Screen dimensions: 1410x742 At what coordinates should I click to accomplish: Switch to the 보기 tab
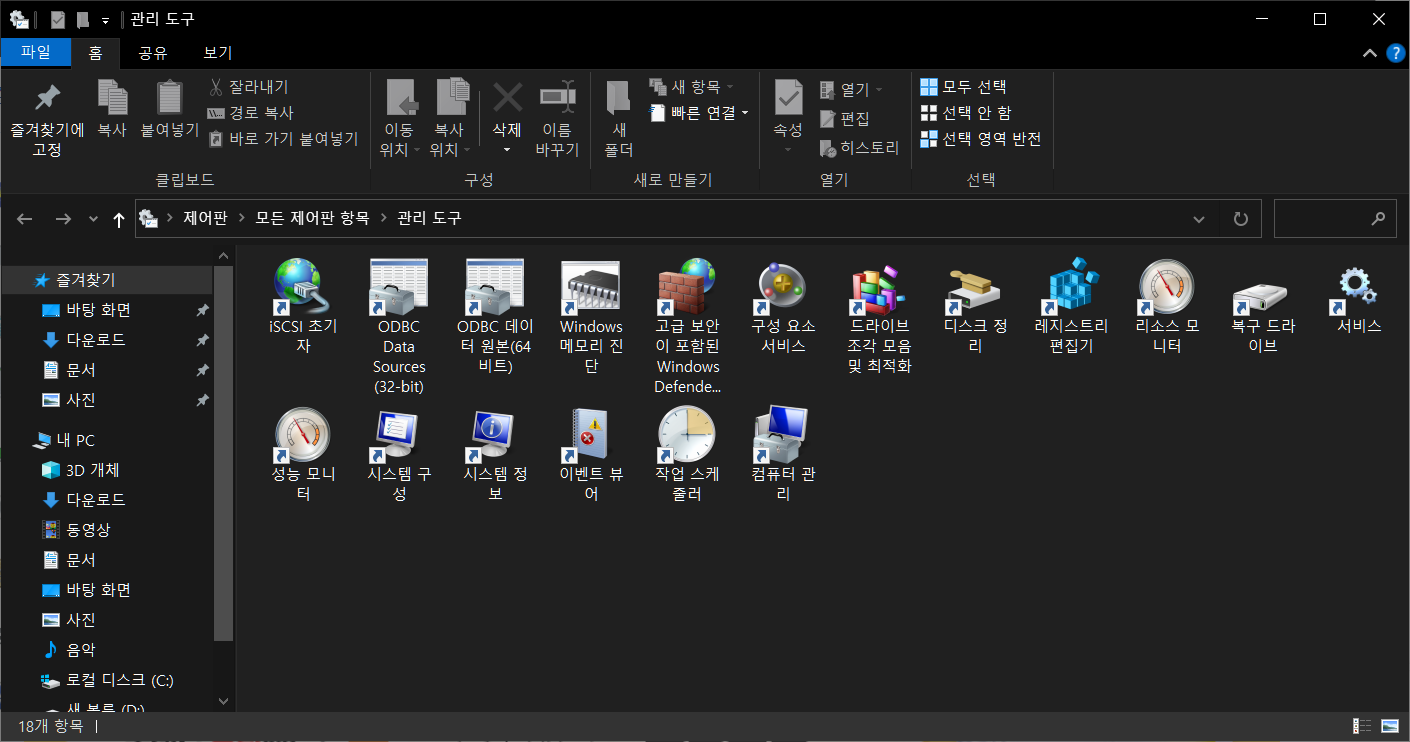point(217,53)
